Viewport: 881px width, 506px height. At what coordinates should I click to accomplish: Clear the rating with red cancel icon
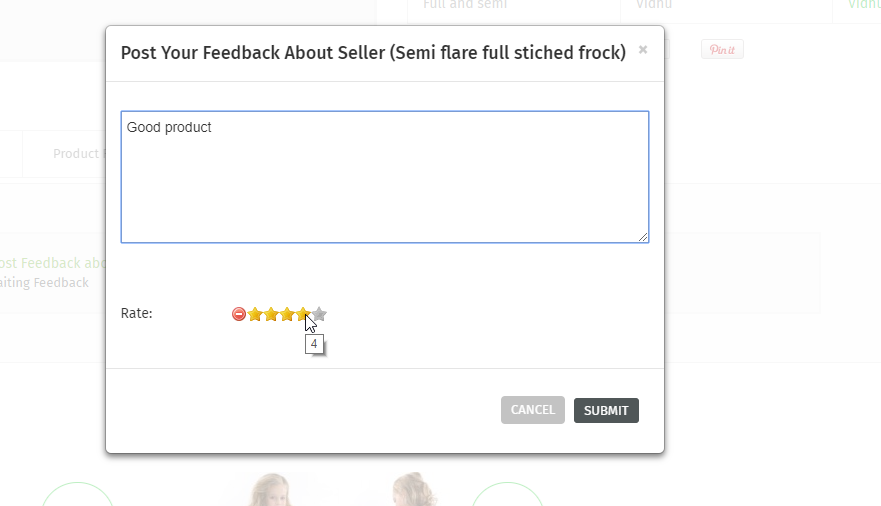click(x=239, y=314)
